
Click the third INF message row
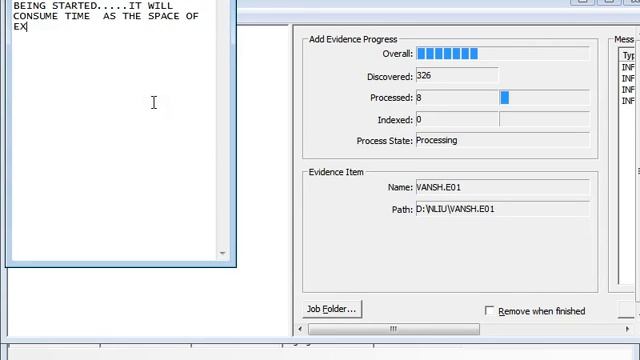coord(627,89)
